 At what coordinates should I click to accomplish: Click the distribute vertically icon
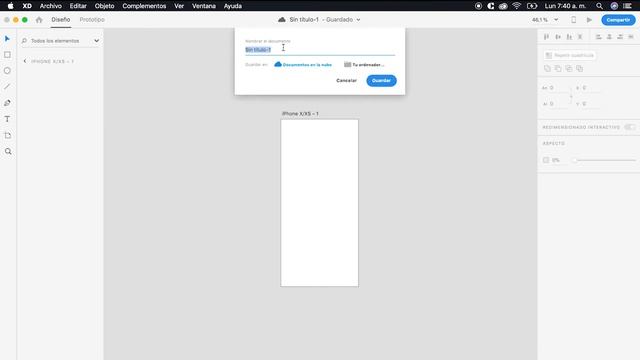pos(580,37)
